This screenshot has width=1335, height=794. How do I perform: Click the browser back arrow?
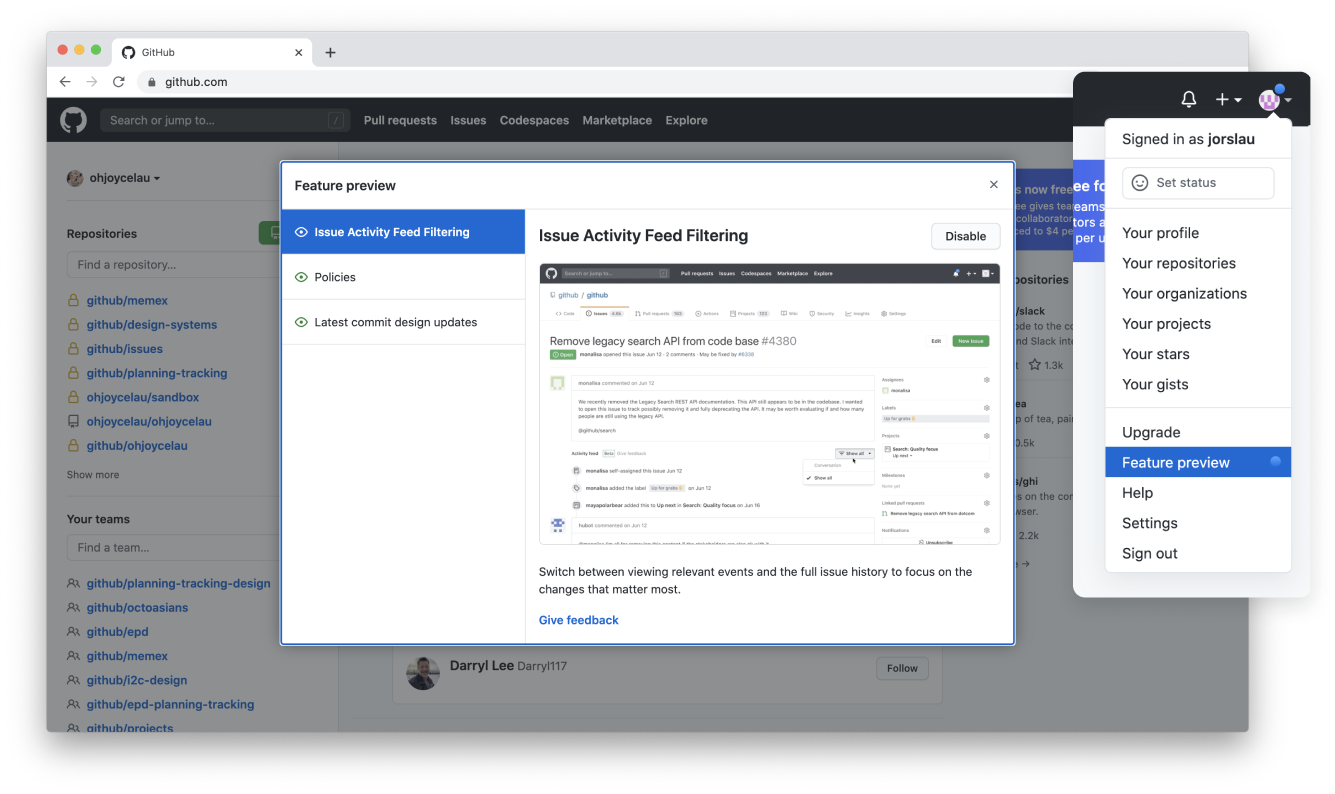(65, 82)
